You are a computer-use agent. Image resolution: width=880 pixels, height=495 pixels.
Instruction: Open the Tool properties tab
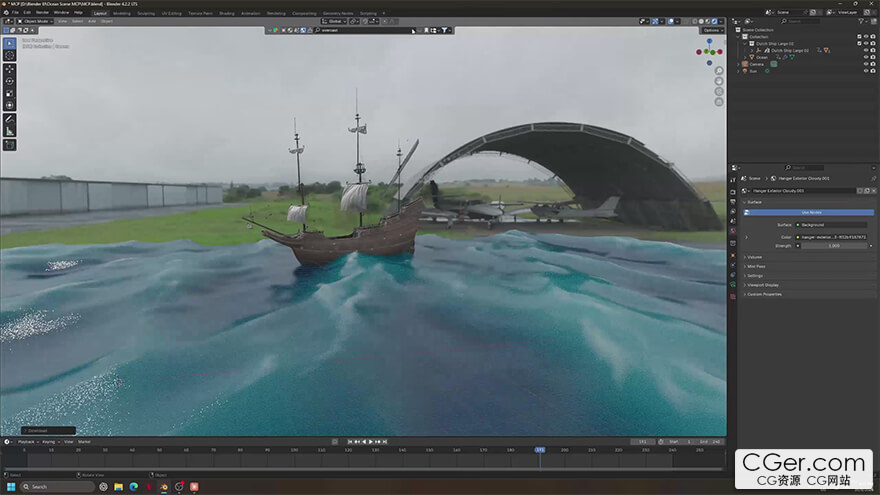(x=733, y=180)
